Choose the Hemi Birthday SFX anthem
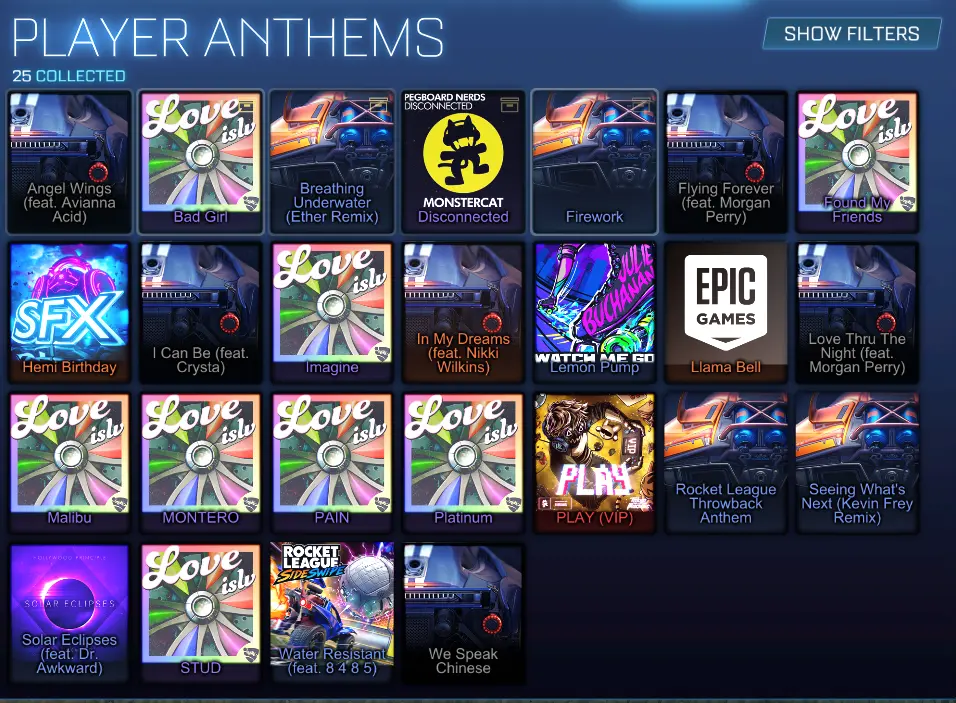Image resolution: width=956 pixels, height=703 pixels. [x=70, y=313]
